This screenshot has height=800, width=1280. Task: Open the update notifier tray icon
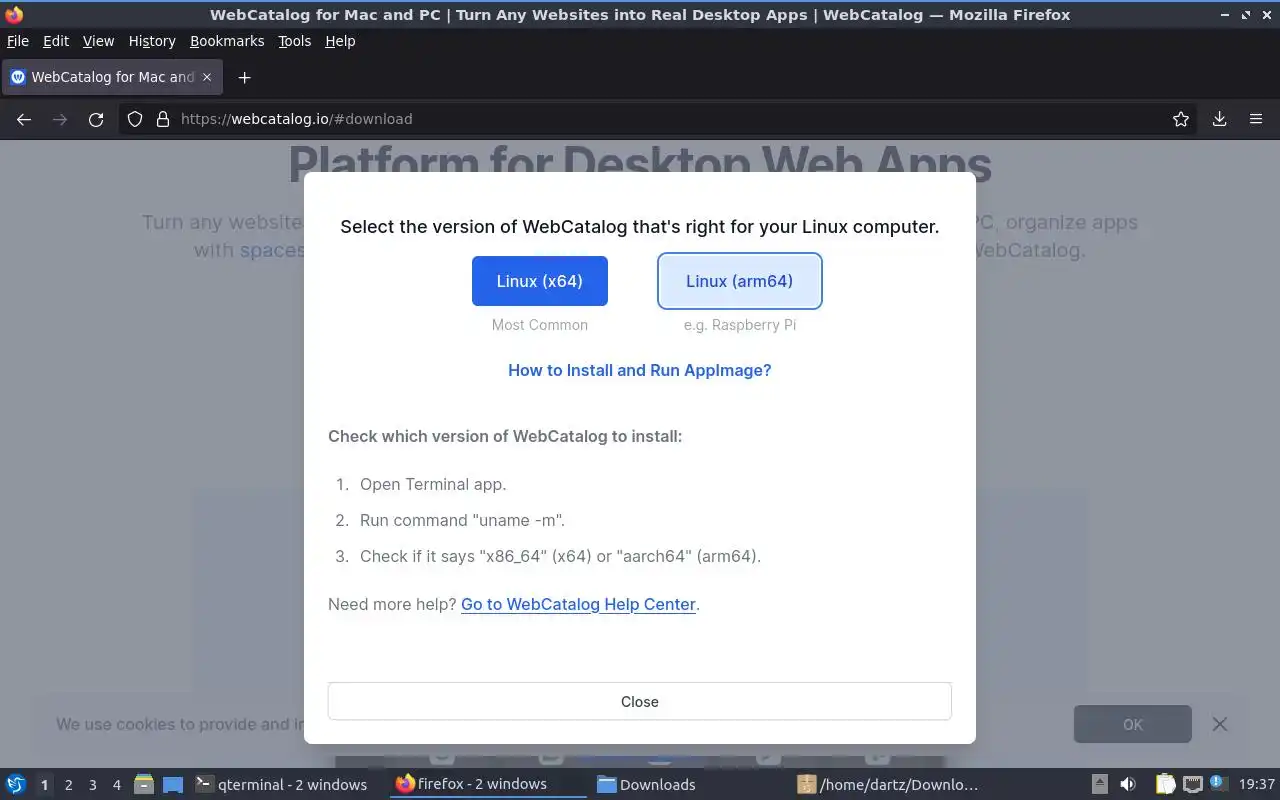[1217, 784]
